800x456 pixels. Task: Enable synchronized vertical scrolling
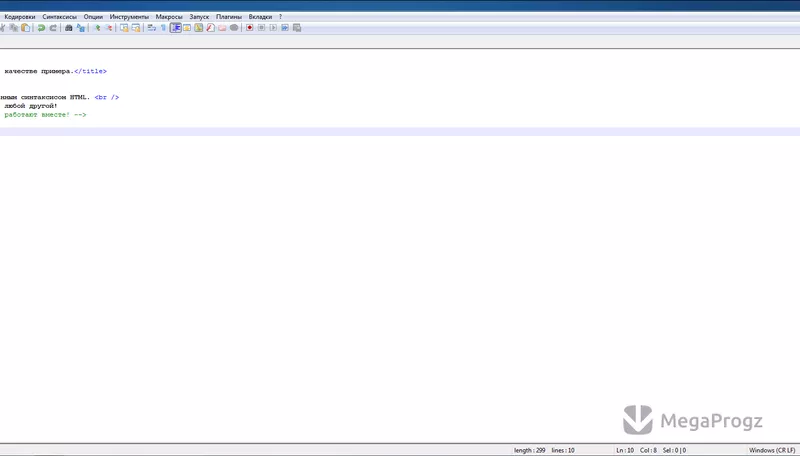pos(124,28)
